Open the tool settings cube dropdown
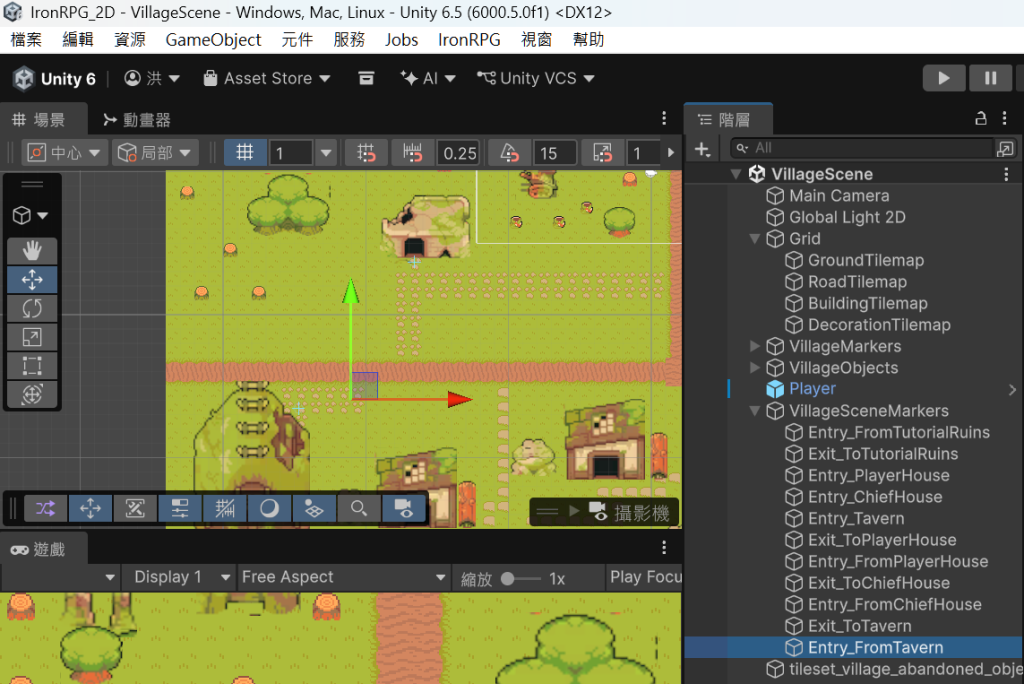This screenshot has width=1024, height=684. click(x=31, y=215)
